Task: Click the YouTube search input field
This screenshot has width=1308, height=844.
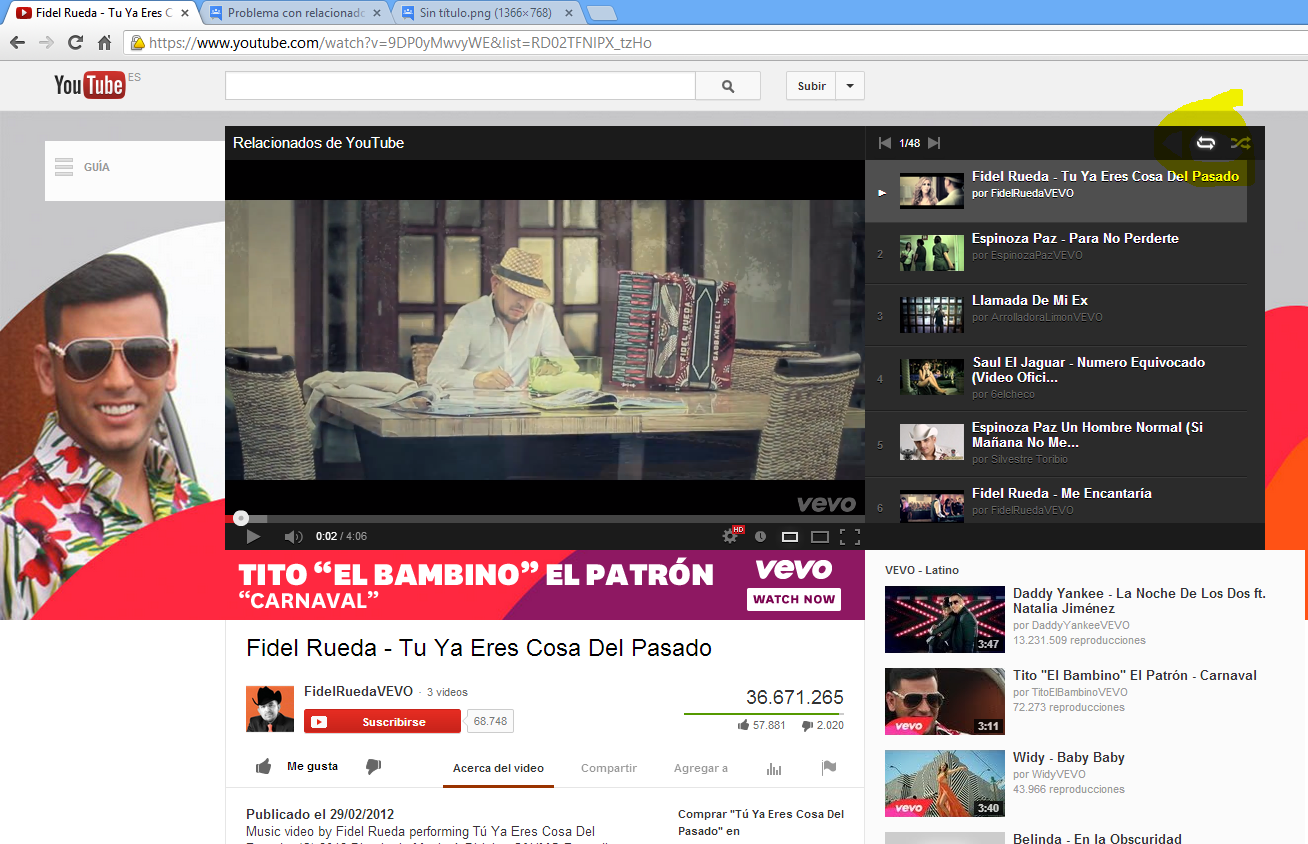Action: pyautogui.click(x=460, y=86)
